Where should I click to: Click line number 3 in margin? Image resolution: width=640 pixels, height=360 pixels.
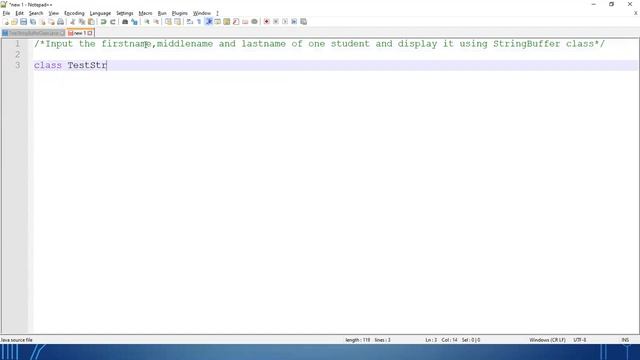pos(18,65)
